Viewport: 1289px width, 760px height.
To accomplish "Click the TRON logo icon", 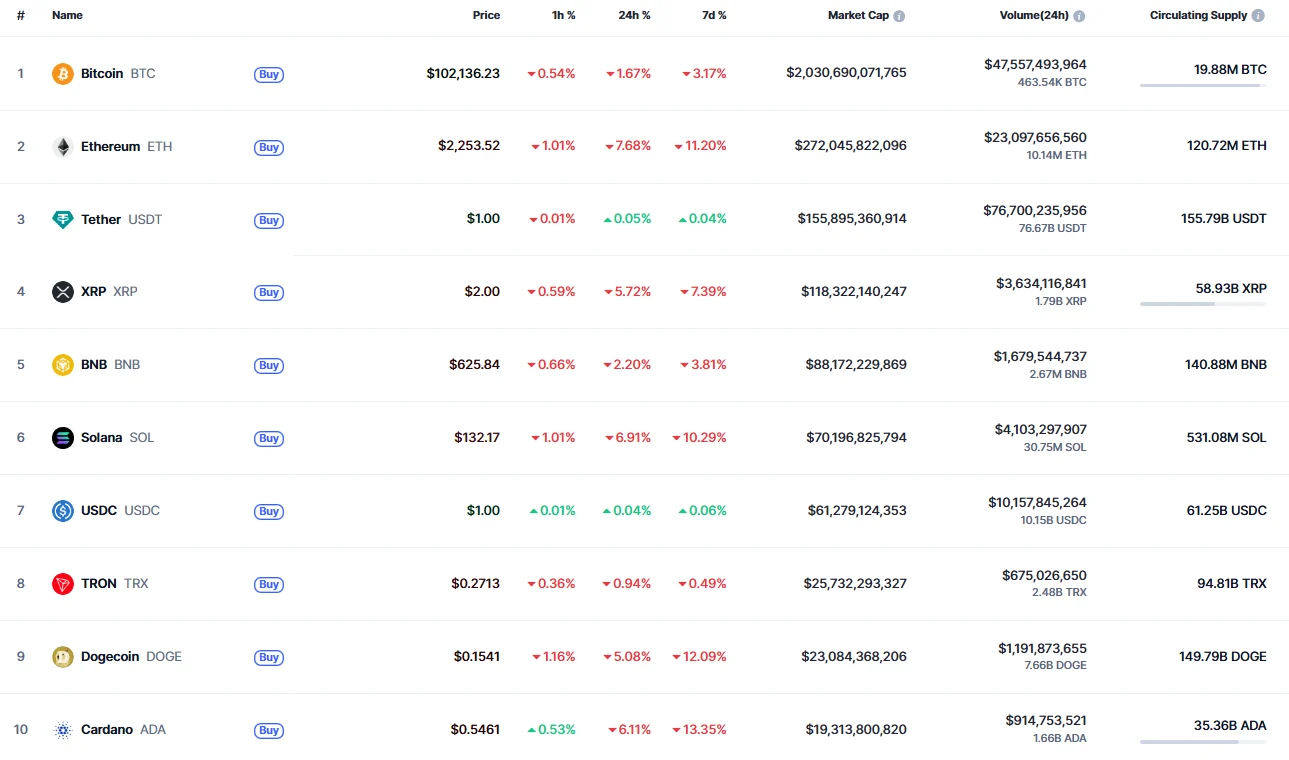I will coord(63,584).
